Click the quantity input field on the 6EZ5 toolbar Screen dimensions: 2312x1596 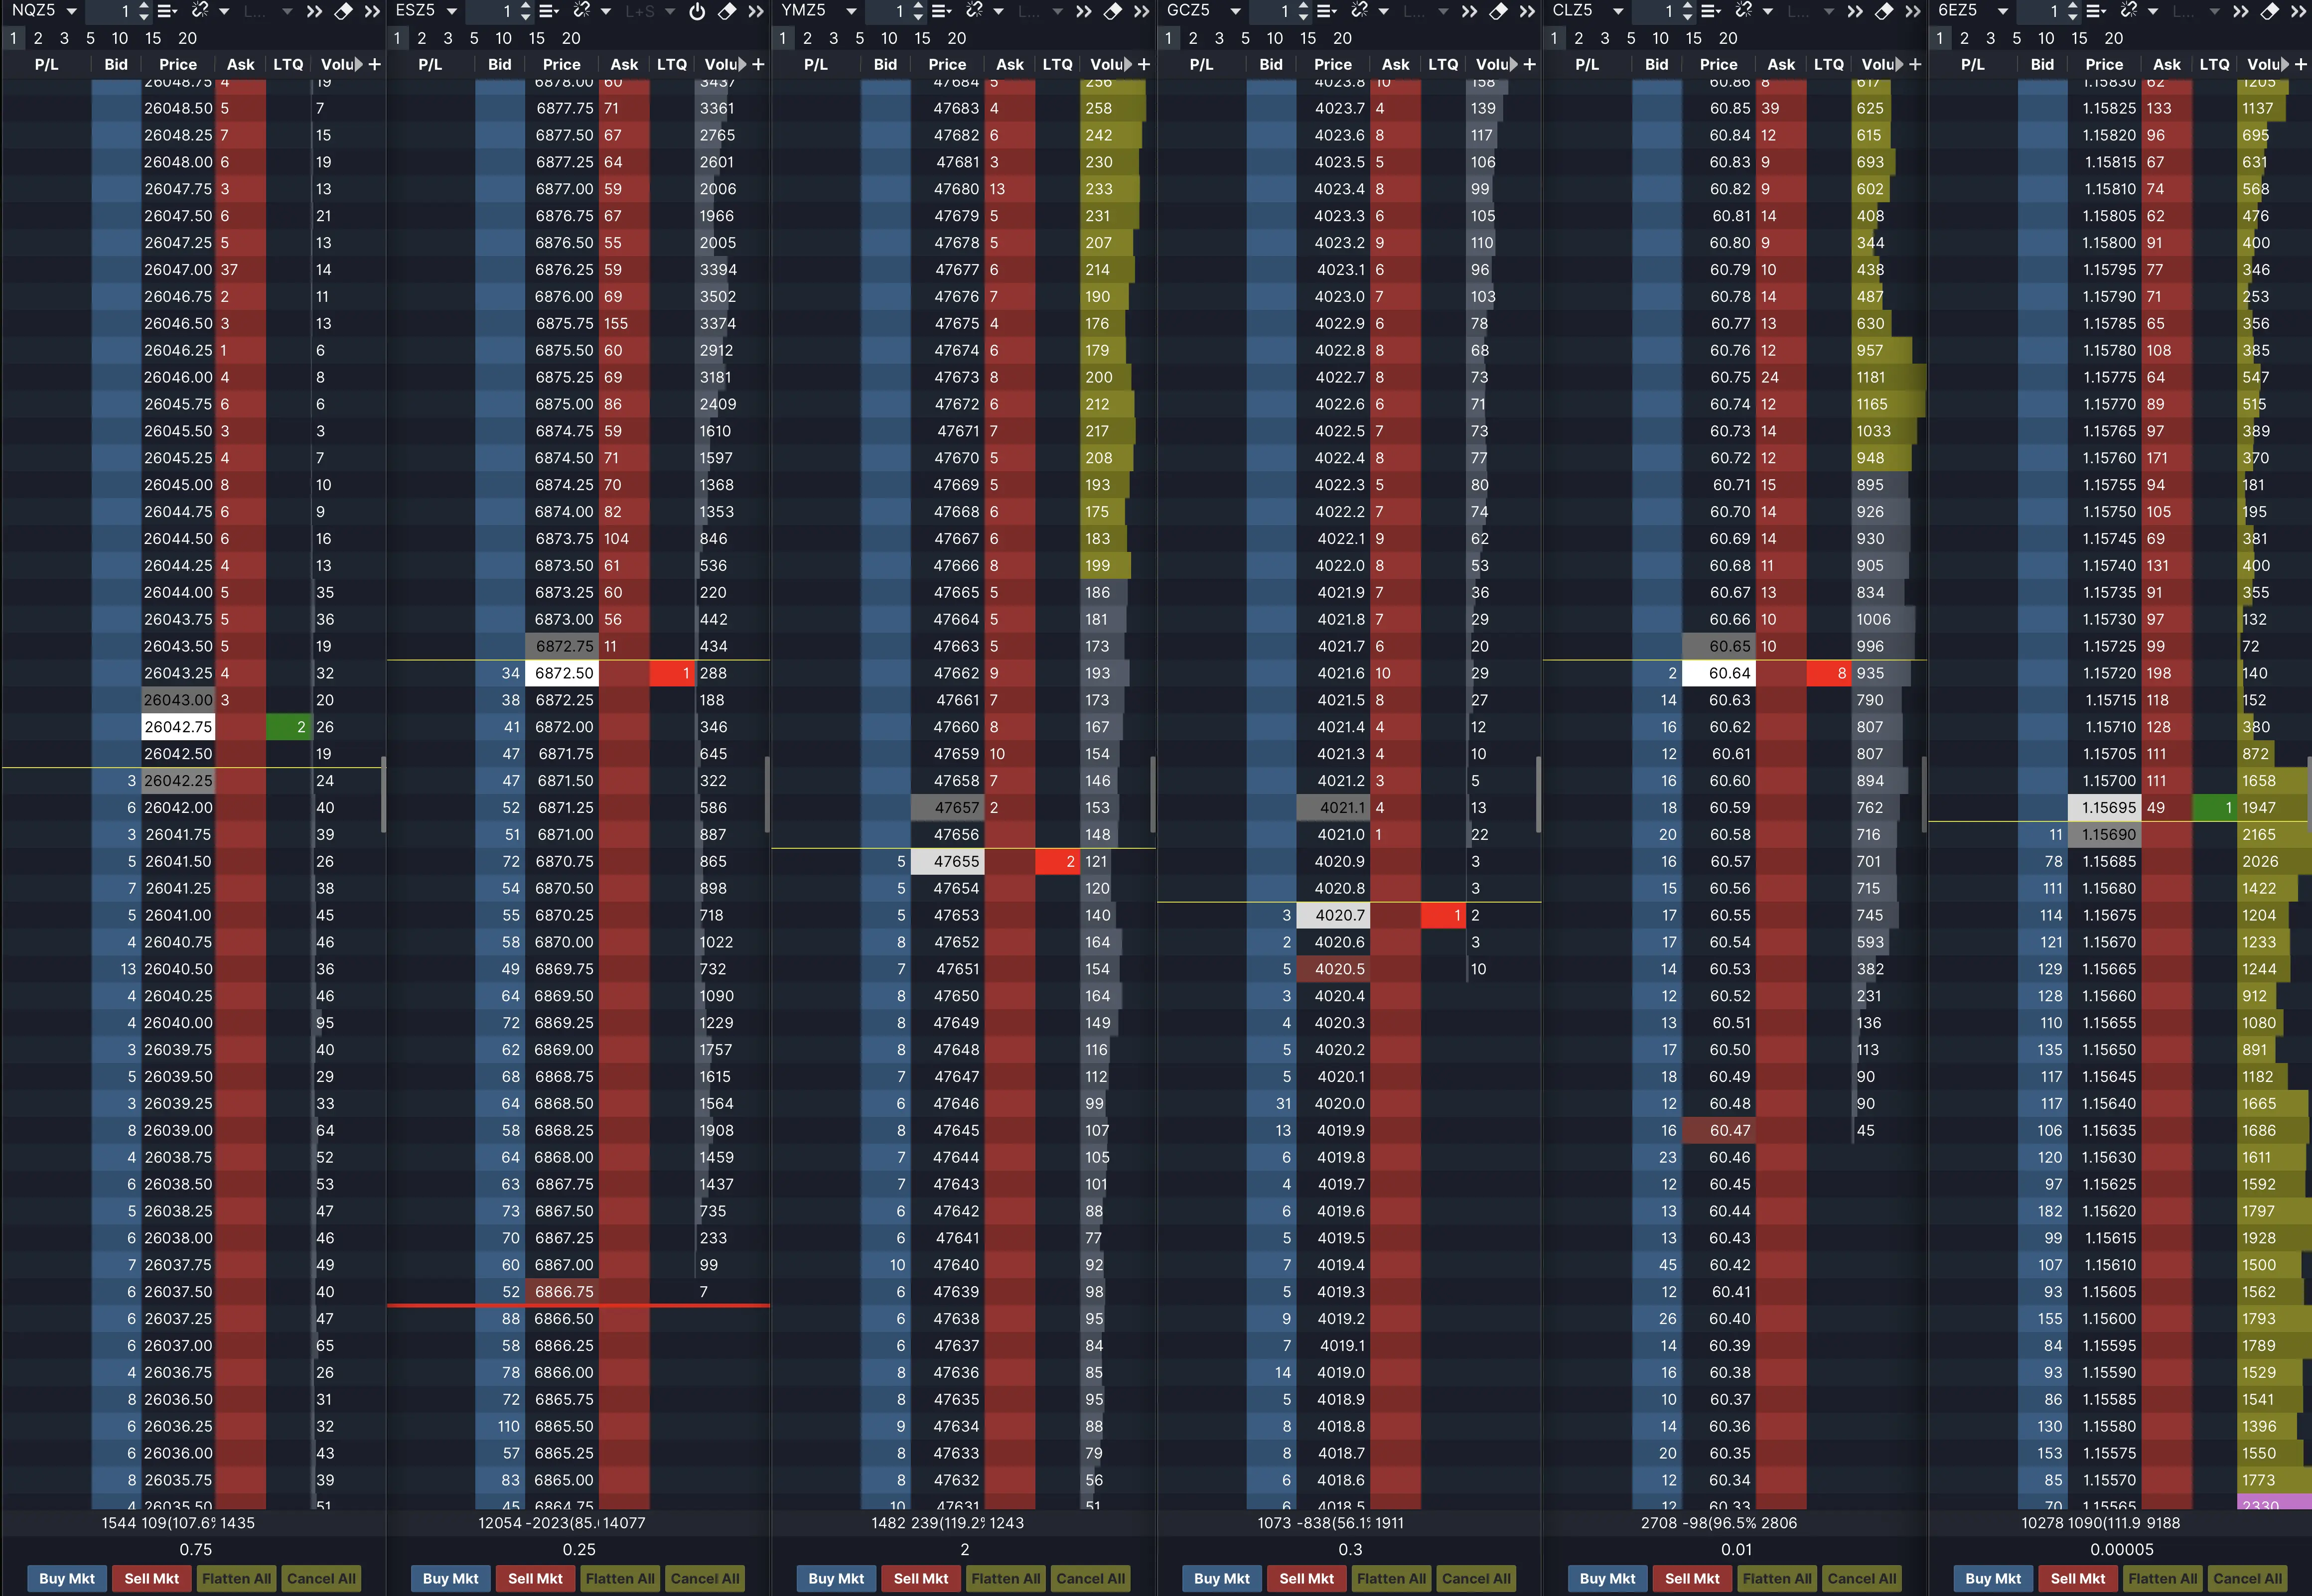pyautogui.click(x=2050, y=11)
